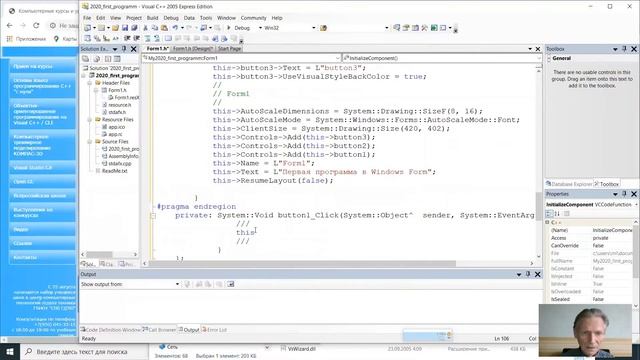This screenshot has height=360, width=640.
Task: Click the browser reload button
Action: pyautogui.click(x=36, y=25)
